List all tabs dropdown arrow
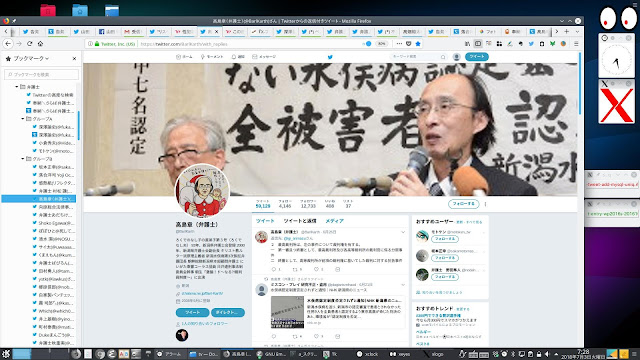The image size is (640, 360). tap(577, 31)
